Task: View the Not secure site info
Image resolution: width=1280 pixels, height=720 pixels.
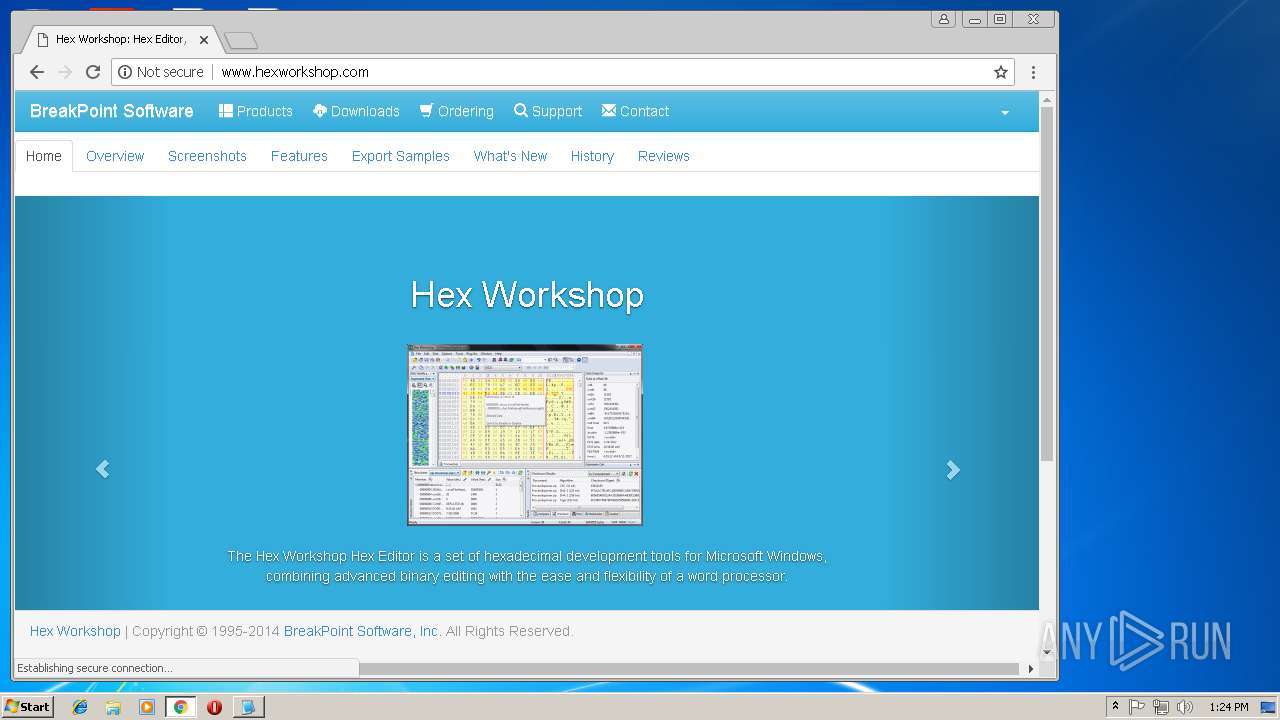Action: pyautogui.click(x=161, y=72)
